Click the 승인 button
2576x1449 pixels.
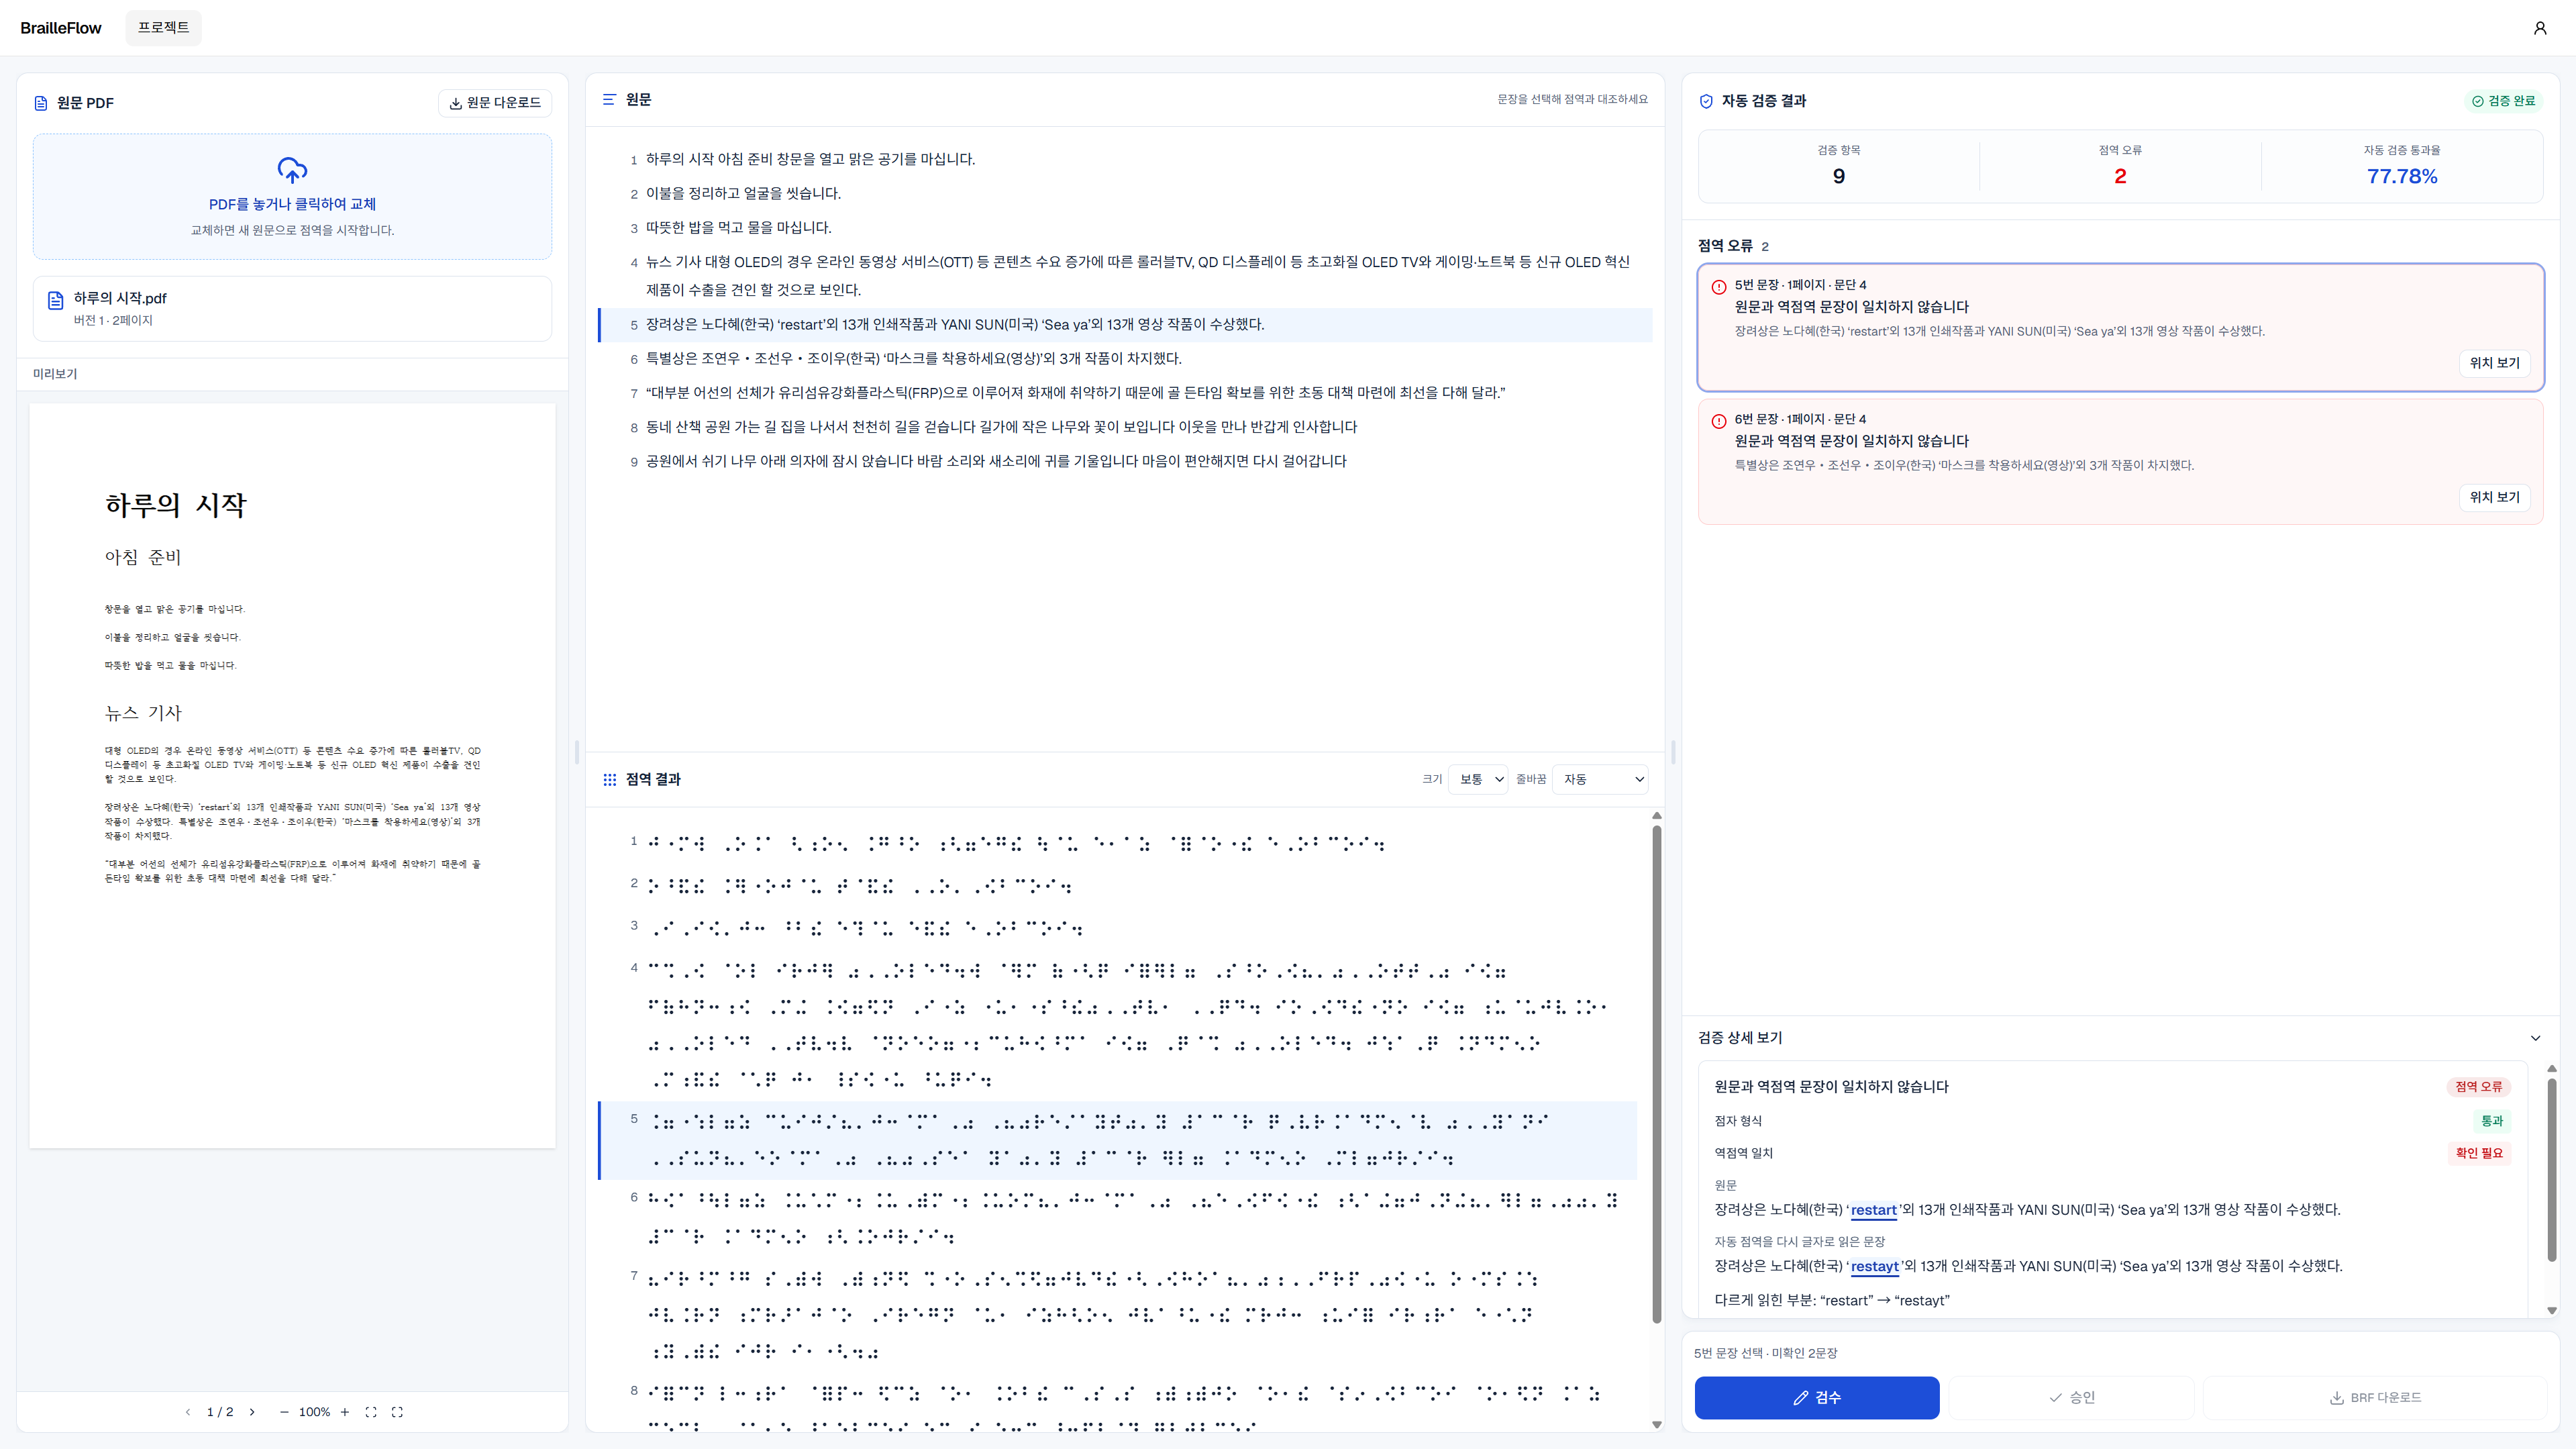point(2071,1398)
